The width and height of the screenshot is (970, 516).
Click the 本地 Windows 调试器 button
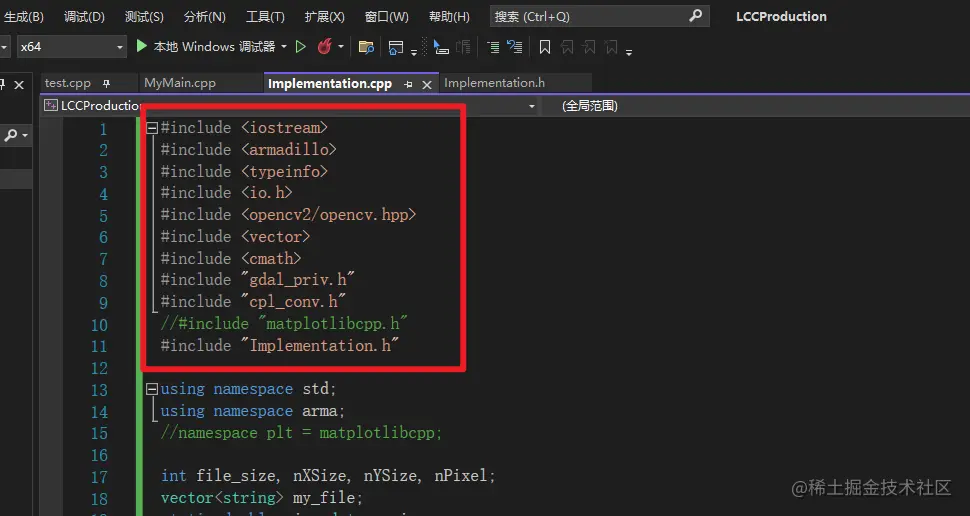coord(213,46)
